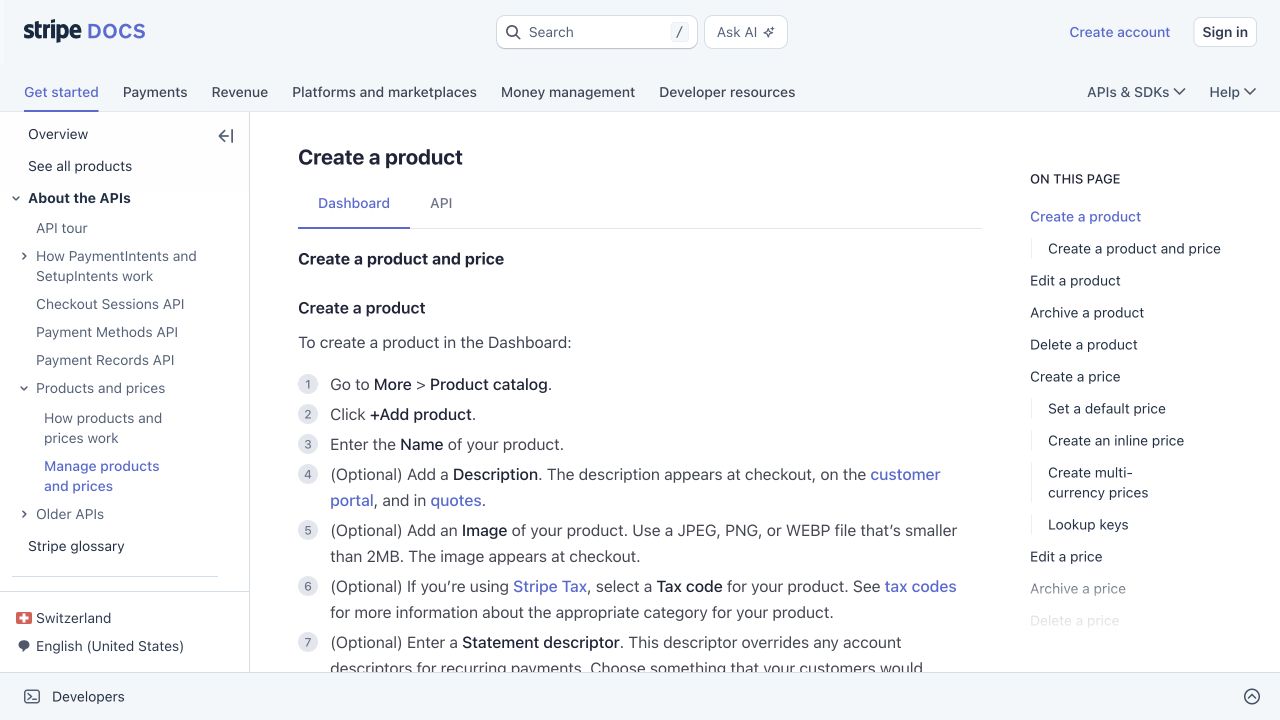
Task: Jump to Edit a product section
Action: pos(1075,280)
